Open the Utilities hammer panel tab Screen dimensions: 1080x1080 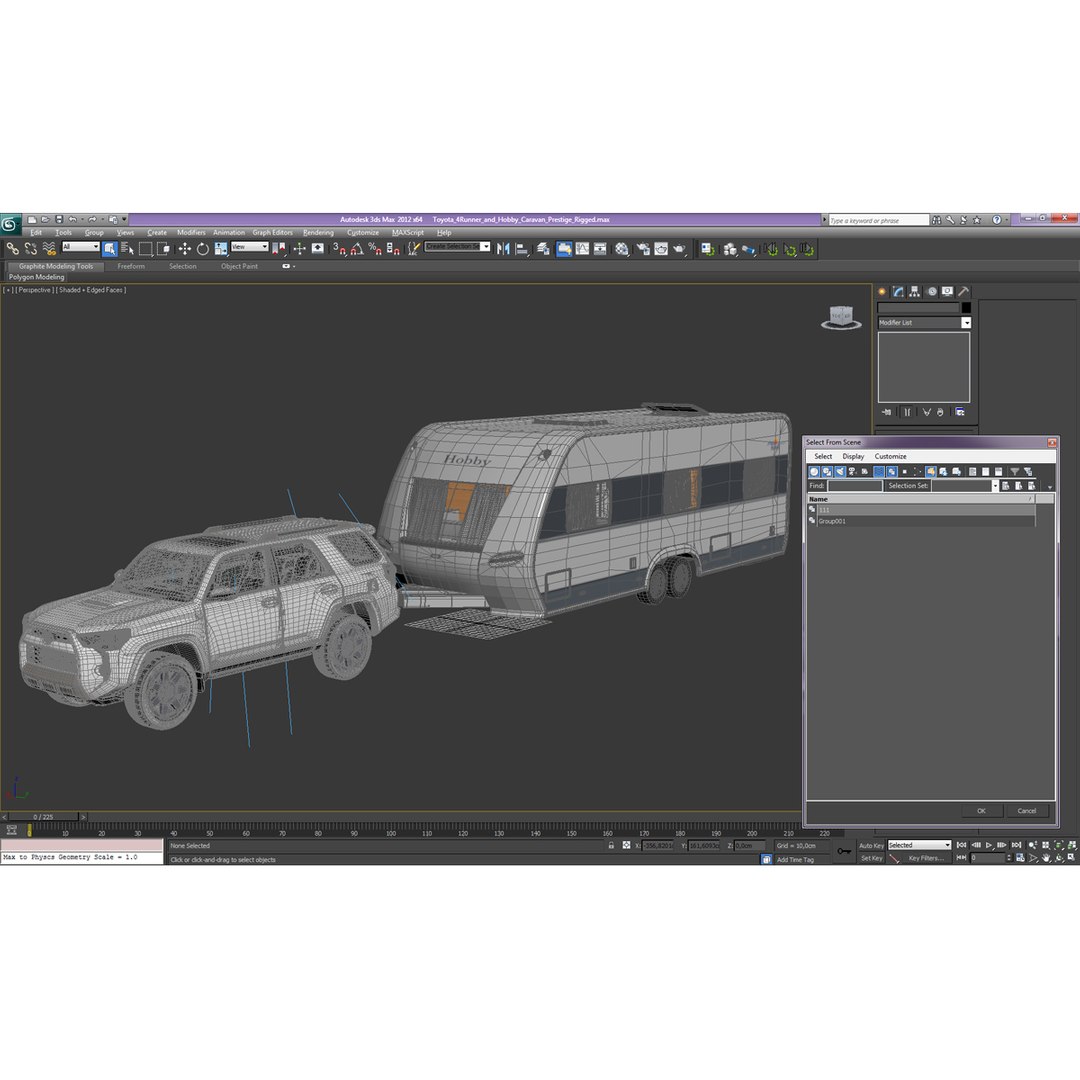click(x=964, y=291)
